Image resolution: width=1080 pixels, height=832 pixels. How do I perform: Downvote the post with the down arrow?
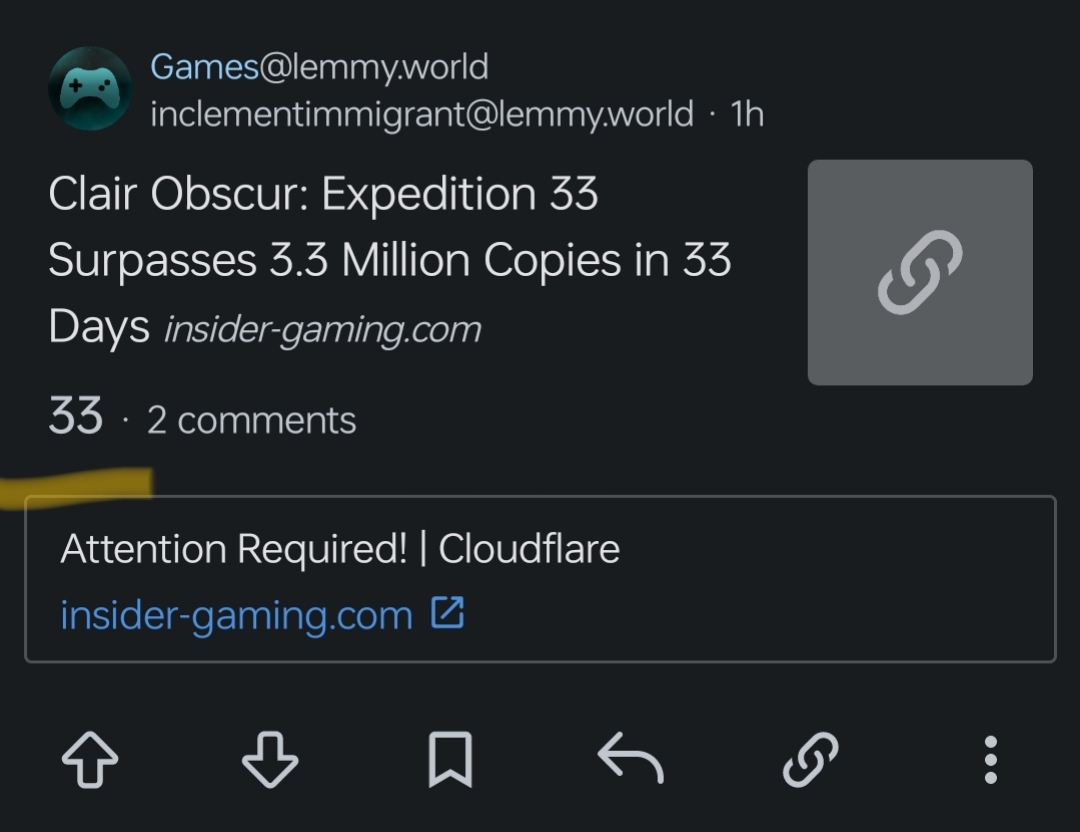270,760
